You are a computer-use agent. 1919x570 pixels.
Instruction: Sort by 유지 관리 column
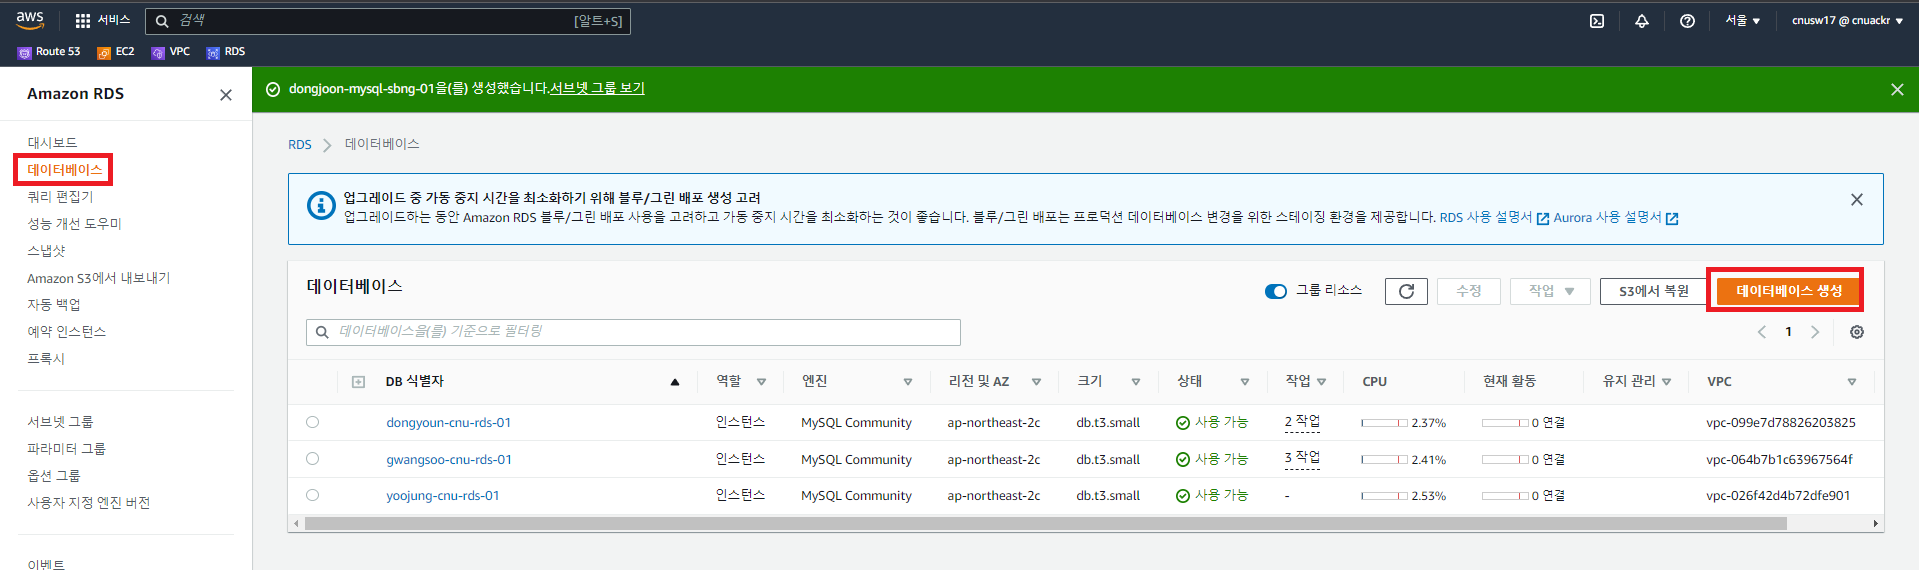point(1667,382)
